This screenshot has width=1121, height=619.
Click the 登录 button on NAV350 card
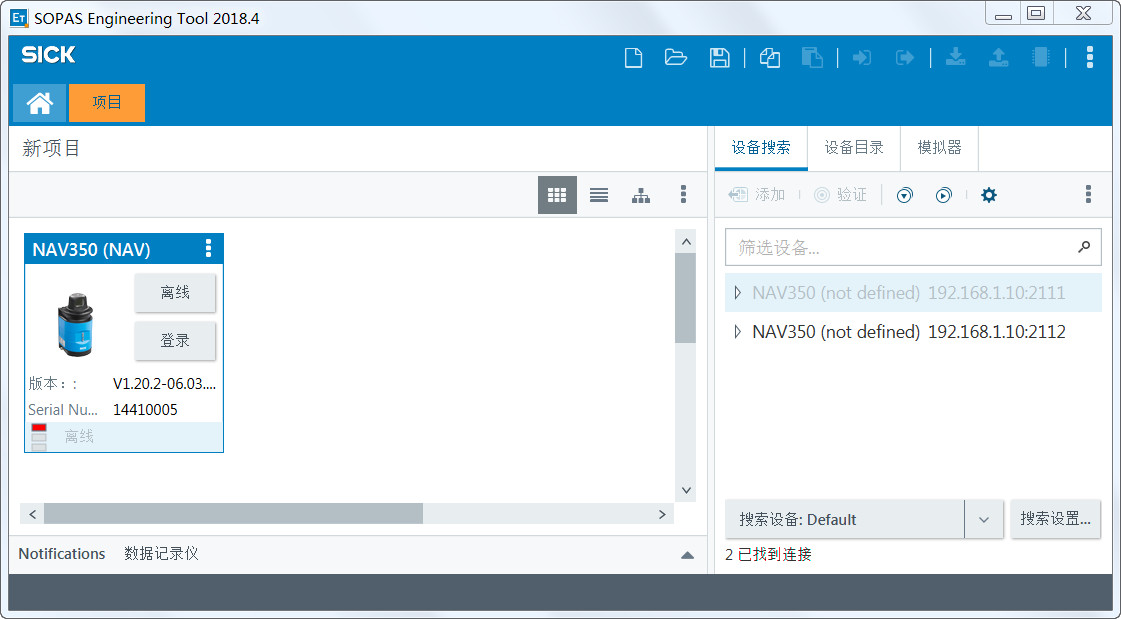pyautogui.click(x=175, y=340)
